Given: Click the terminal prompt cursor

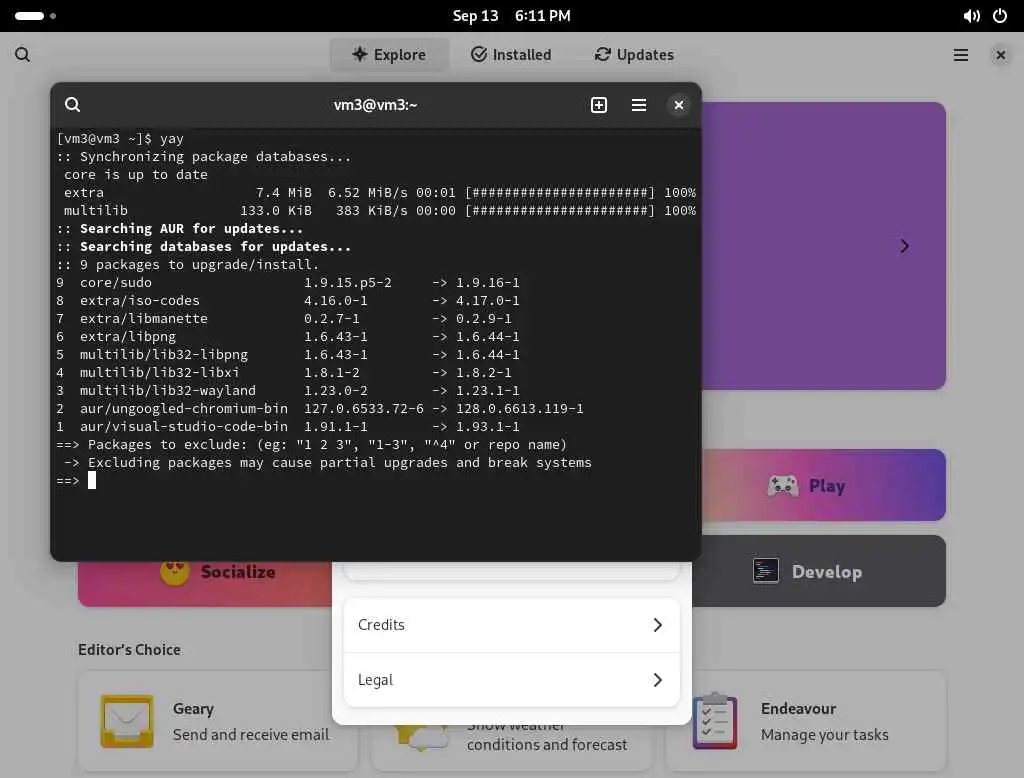Looking at the screenshot, I should tap(92, 480).
